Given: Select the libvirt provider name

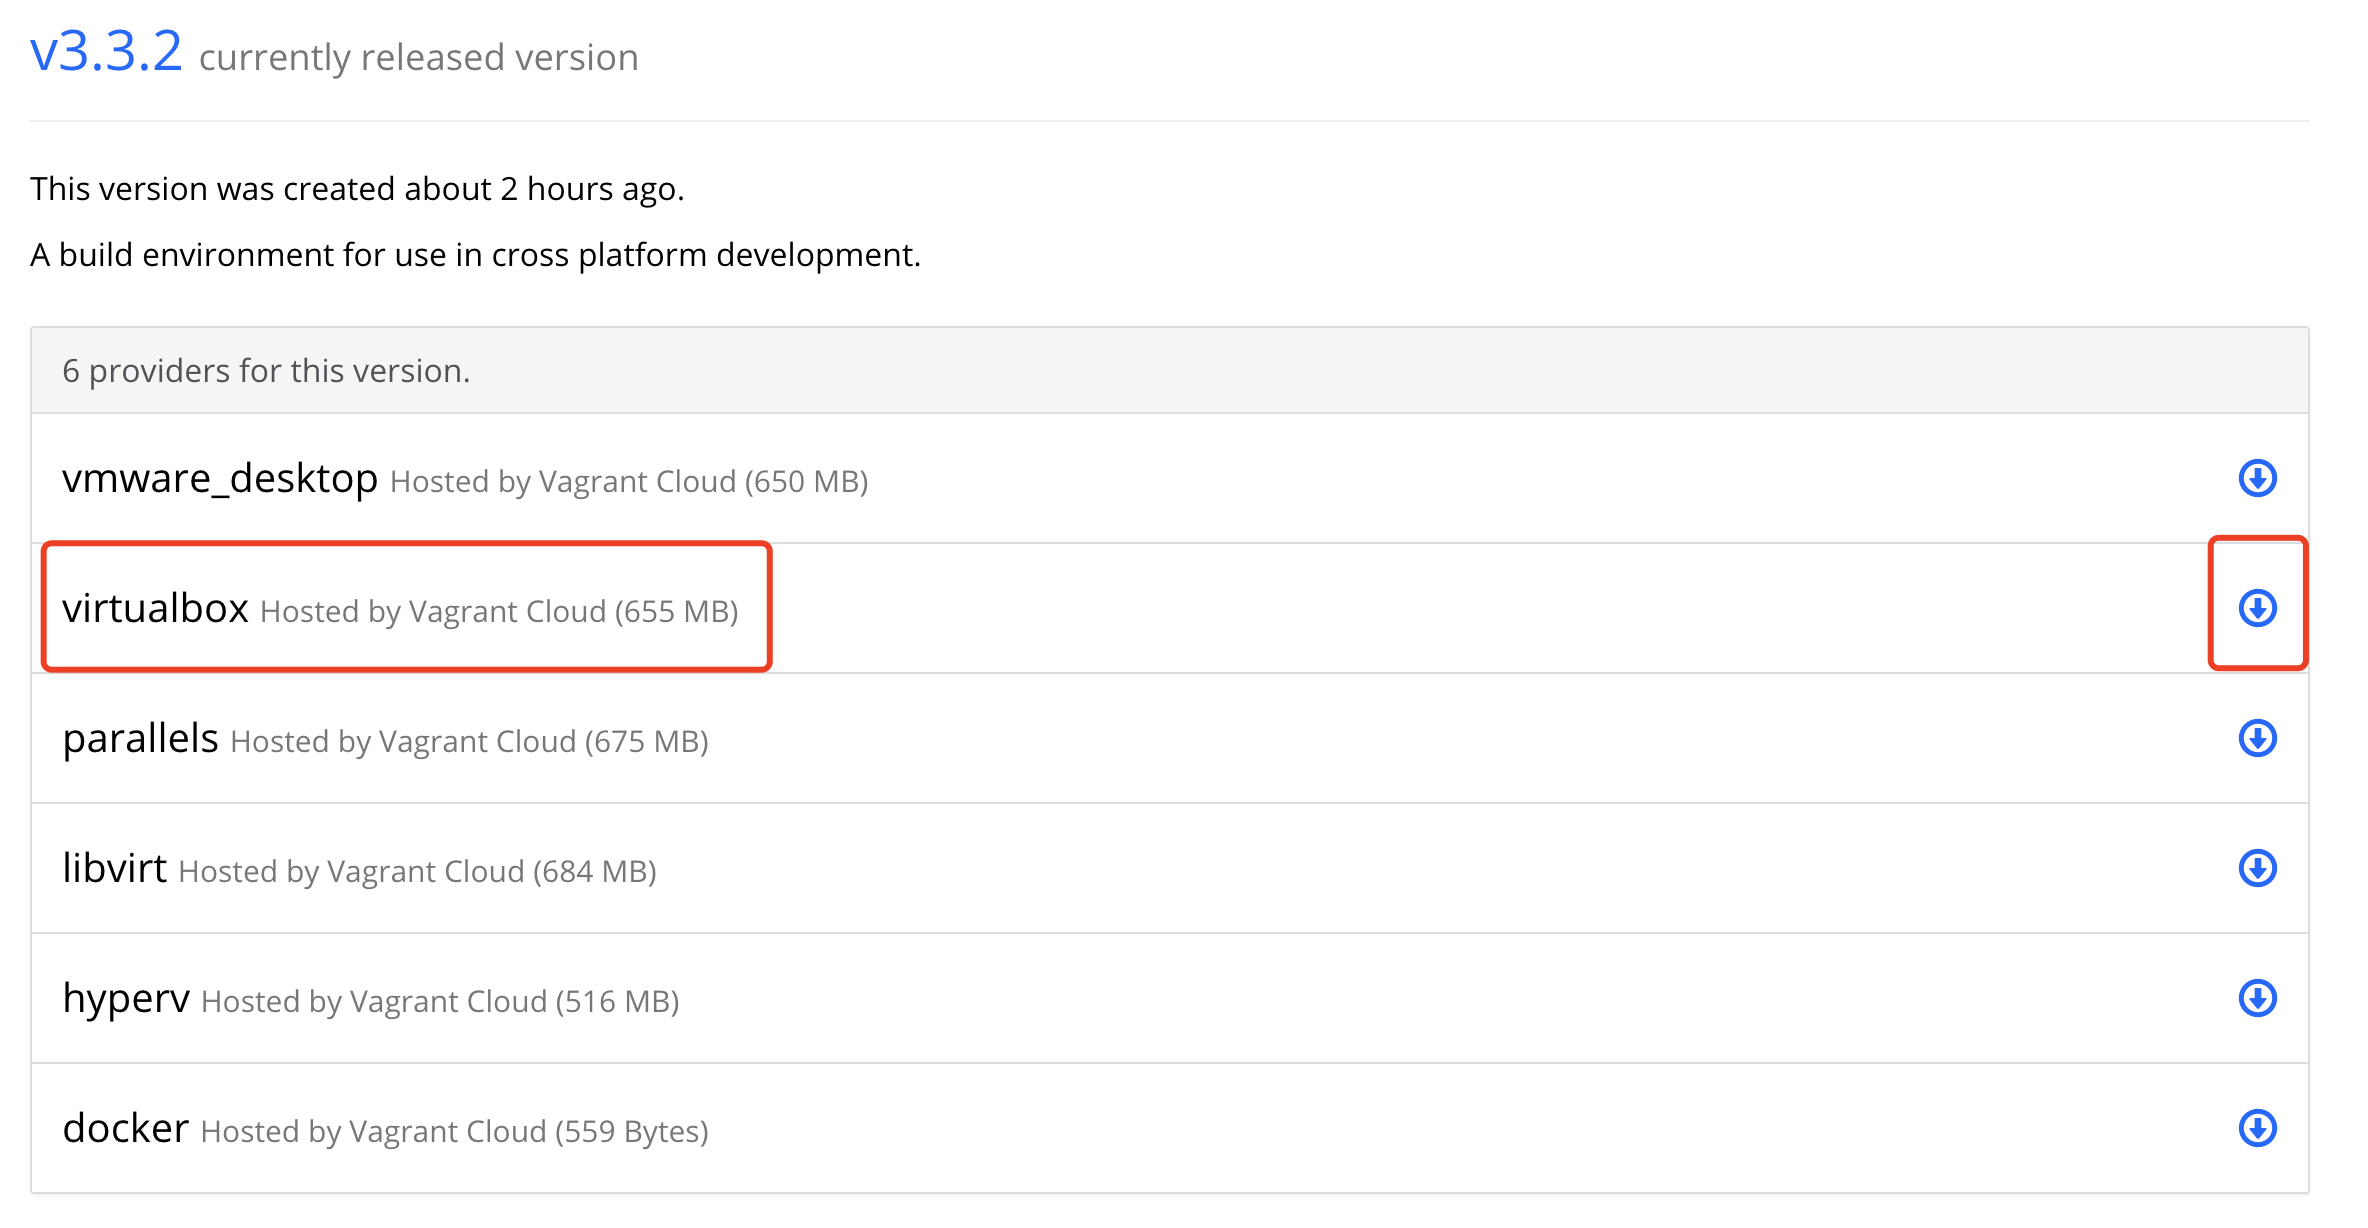Looking at the screenshot, I should [114, 869].
